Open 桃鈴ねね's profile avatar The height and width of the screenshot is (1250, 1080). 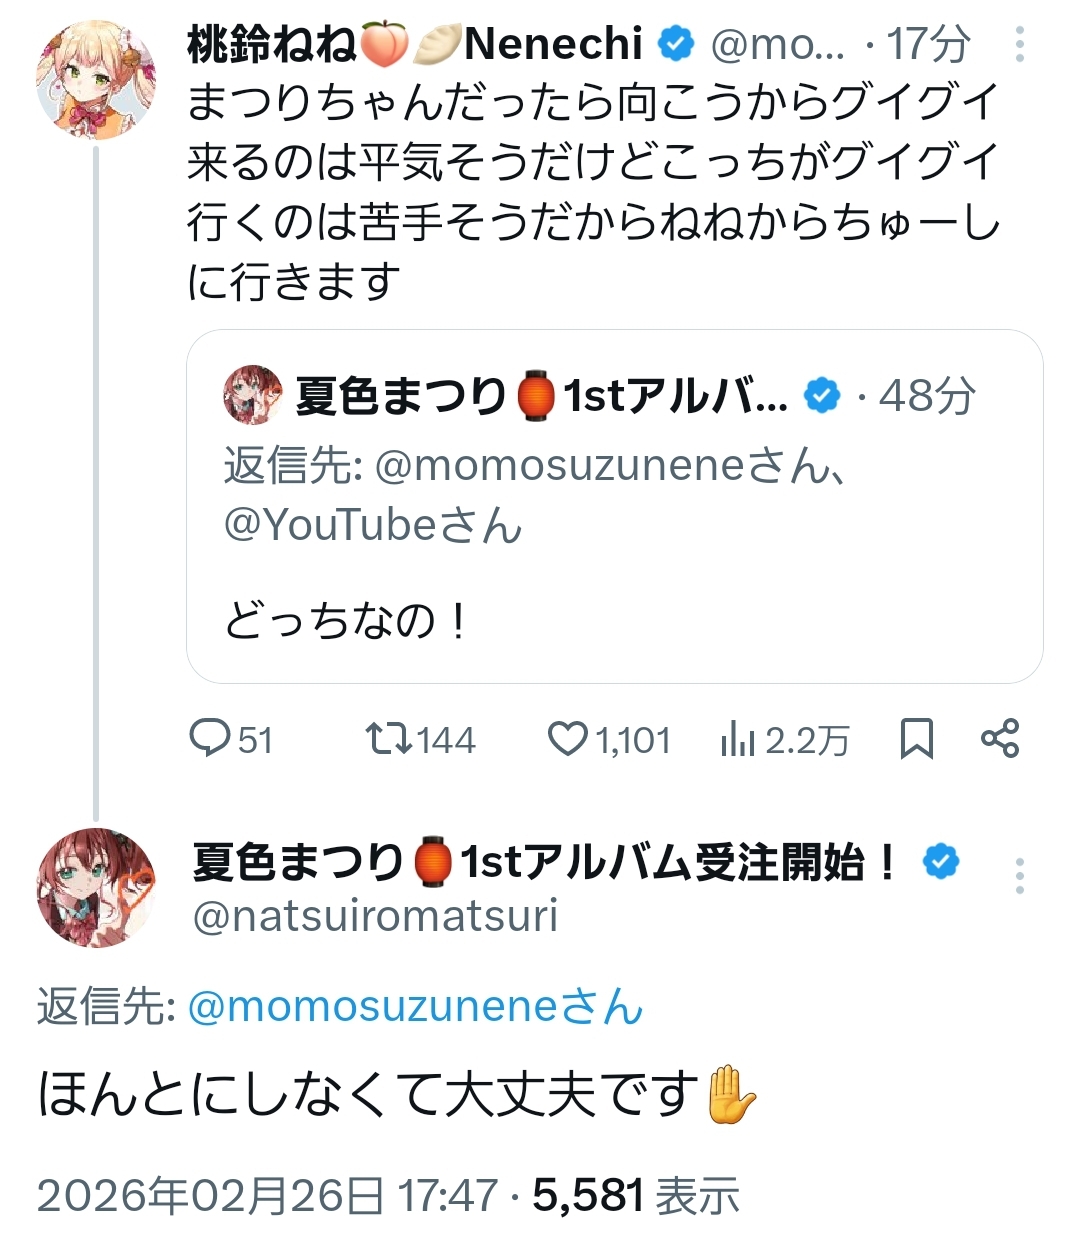tap(96, 80)
